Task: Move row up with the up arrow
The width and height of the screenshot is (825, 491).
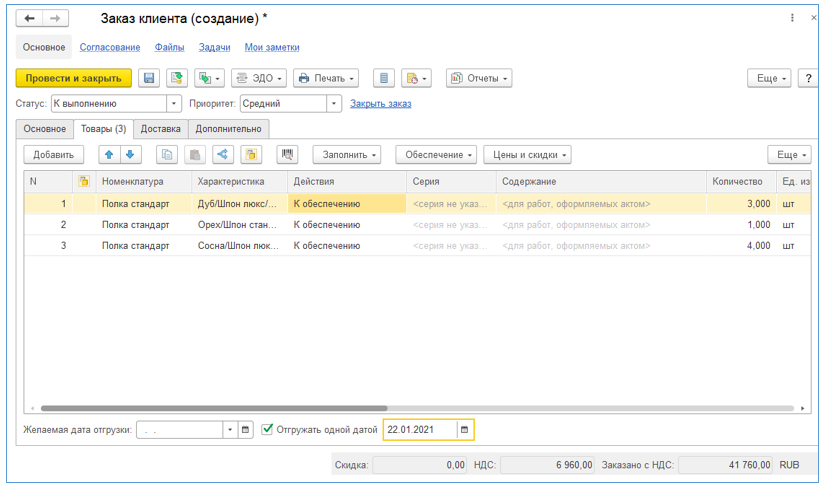Action: coord(109,155)
